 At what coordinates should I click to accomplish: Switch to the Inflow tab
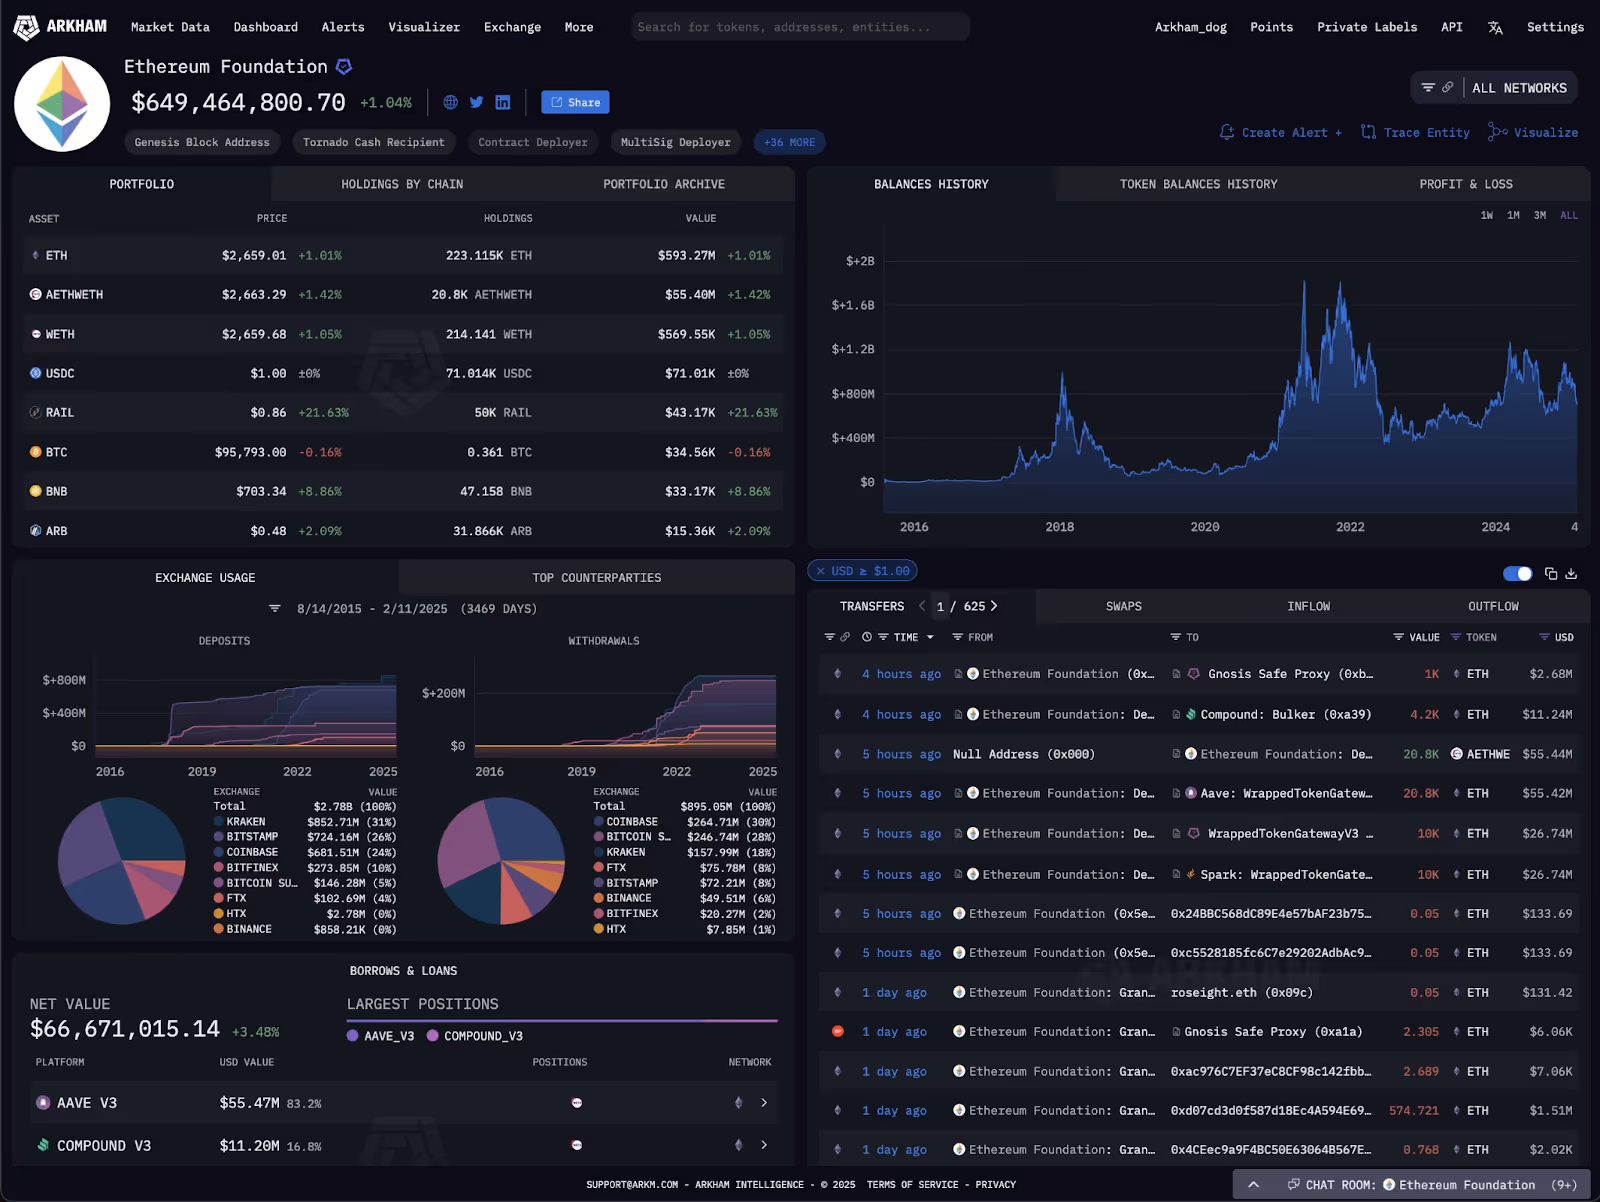pos(1309,606)
